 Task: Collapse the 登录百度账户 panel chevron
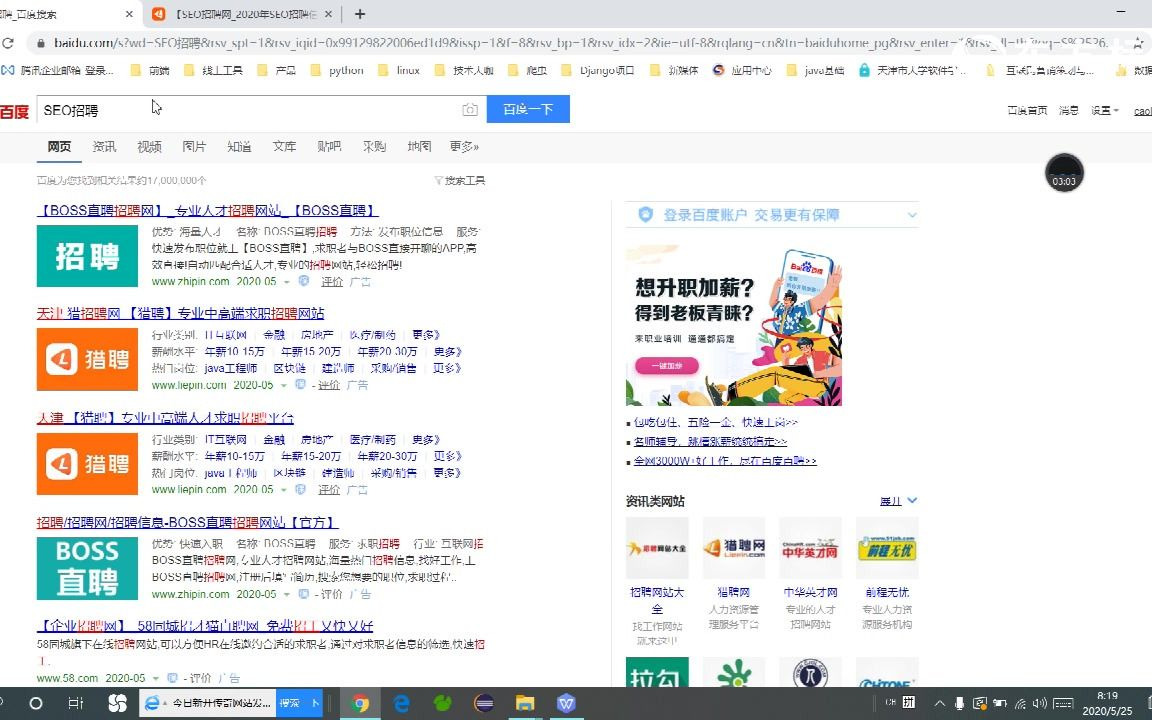910,214
